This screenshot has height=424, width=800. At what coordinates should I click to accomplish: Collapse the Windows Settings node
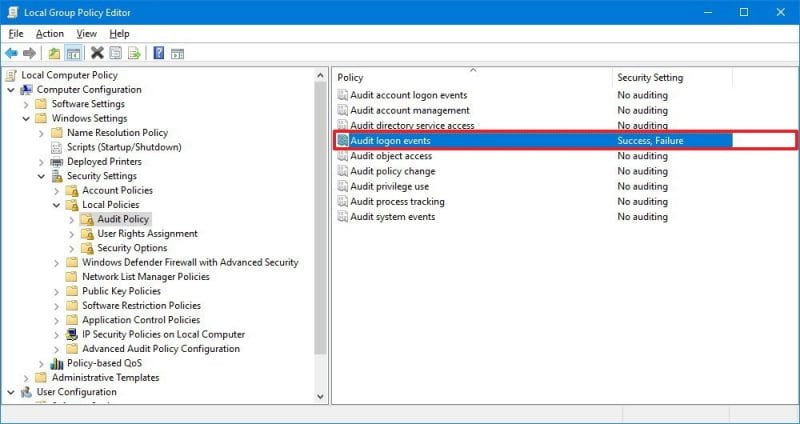click(26, 119)
